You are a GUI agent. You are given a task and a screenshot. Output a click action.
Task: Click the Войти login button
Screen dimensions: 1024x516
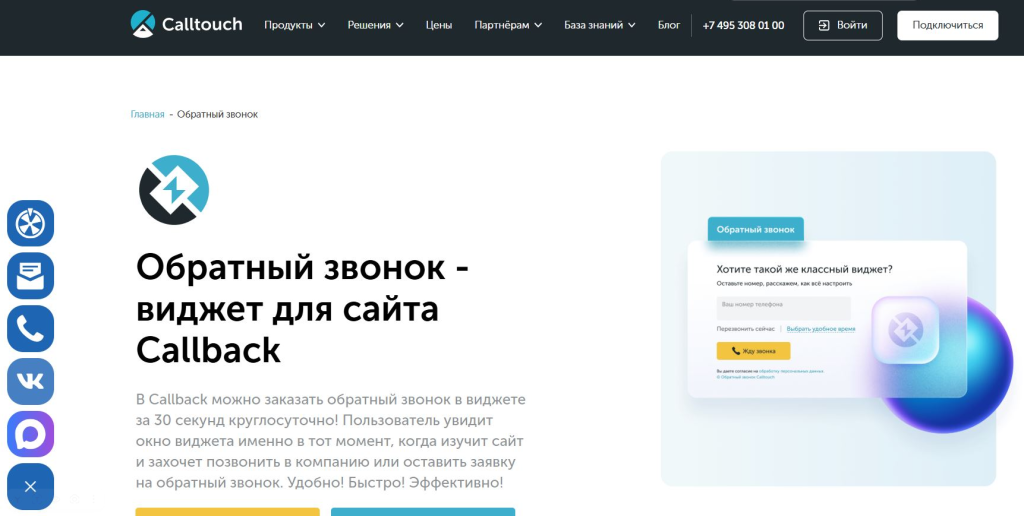(x=842, y=25)
